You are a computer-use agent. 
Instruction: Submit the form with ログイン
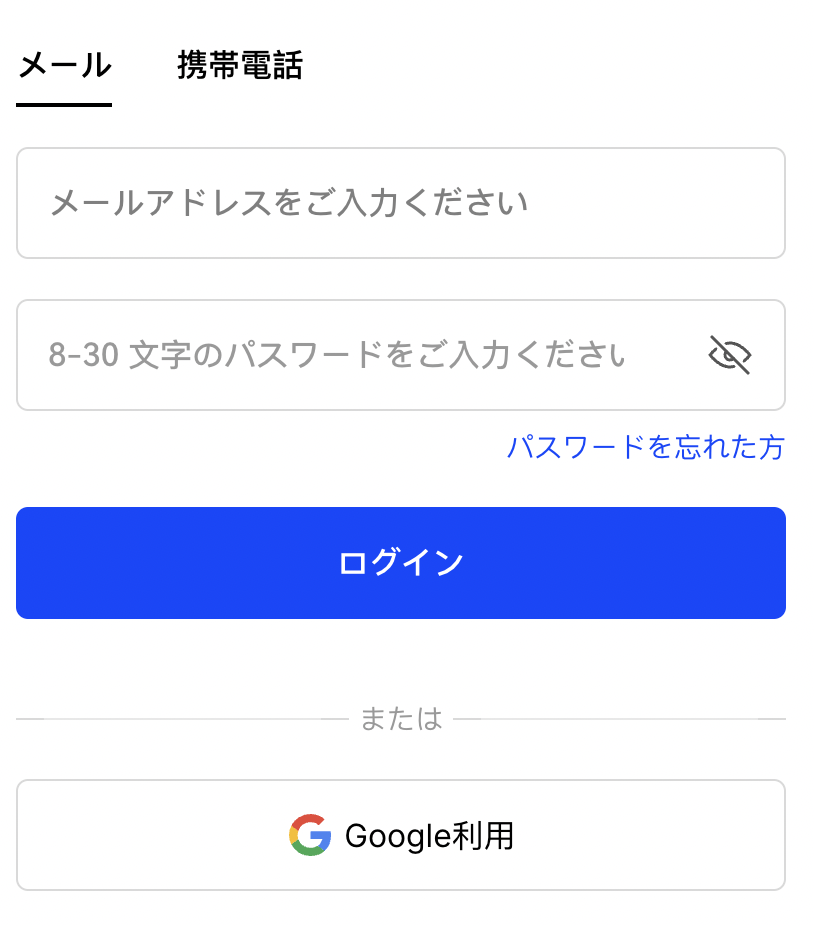401,563
